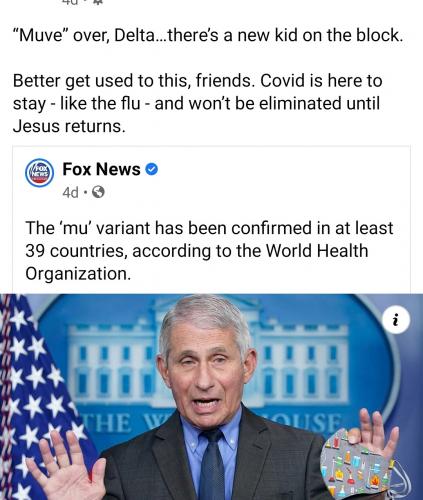Click the '4d' timestamp under Fox News
The width and height of the screenshot is (423, 500).
[x=71, y=192]
